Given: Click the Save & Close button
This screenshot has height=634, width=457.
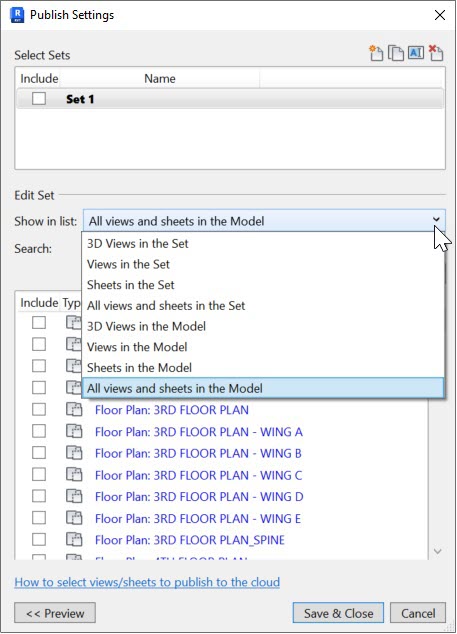Looking at the screenshot, I should click(339, 613).
